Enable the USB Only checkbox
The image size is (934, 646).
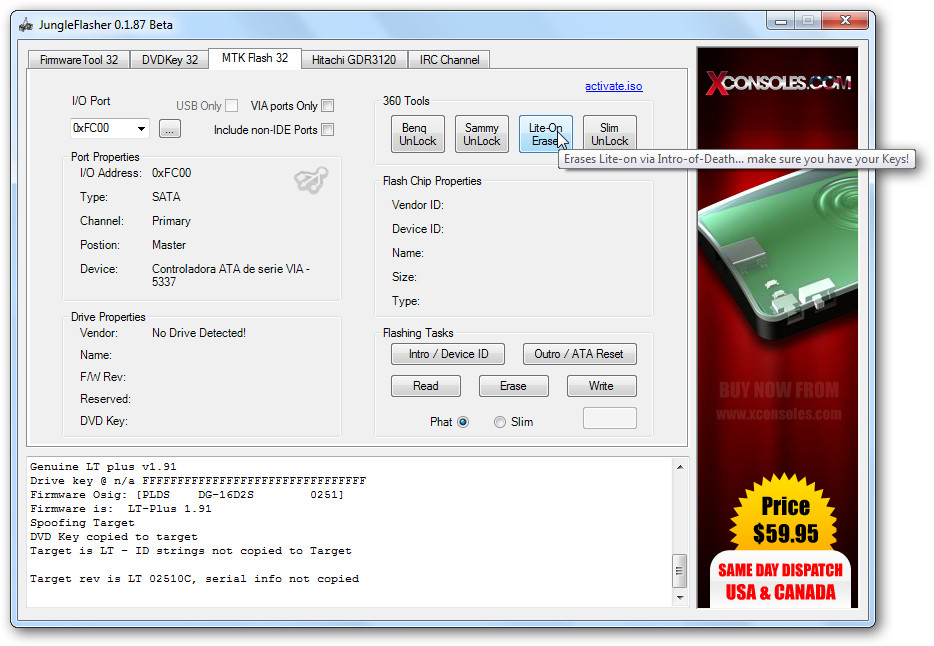[232, 106]
